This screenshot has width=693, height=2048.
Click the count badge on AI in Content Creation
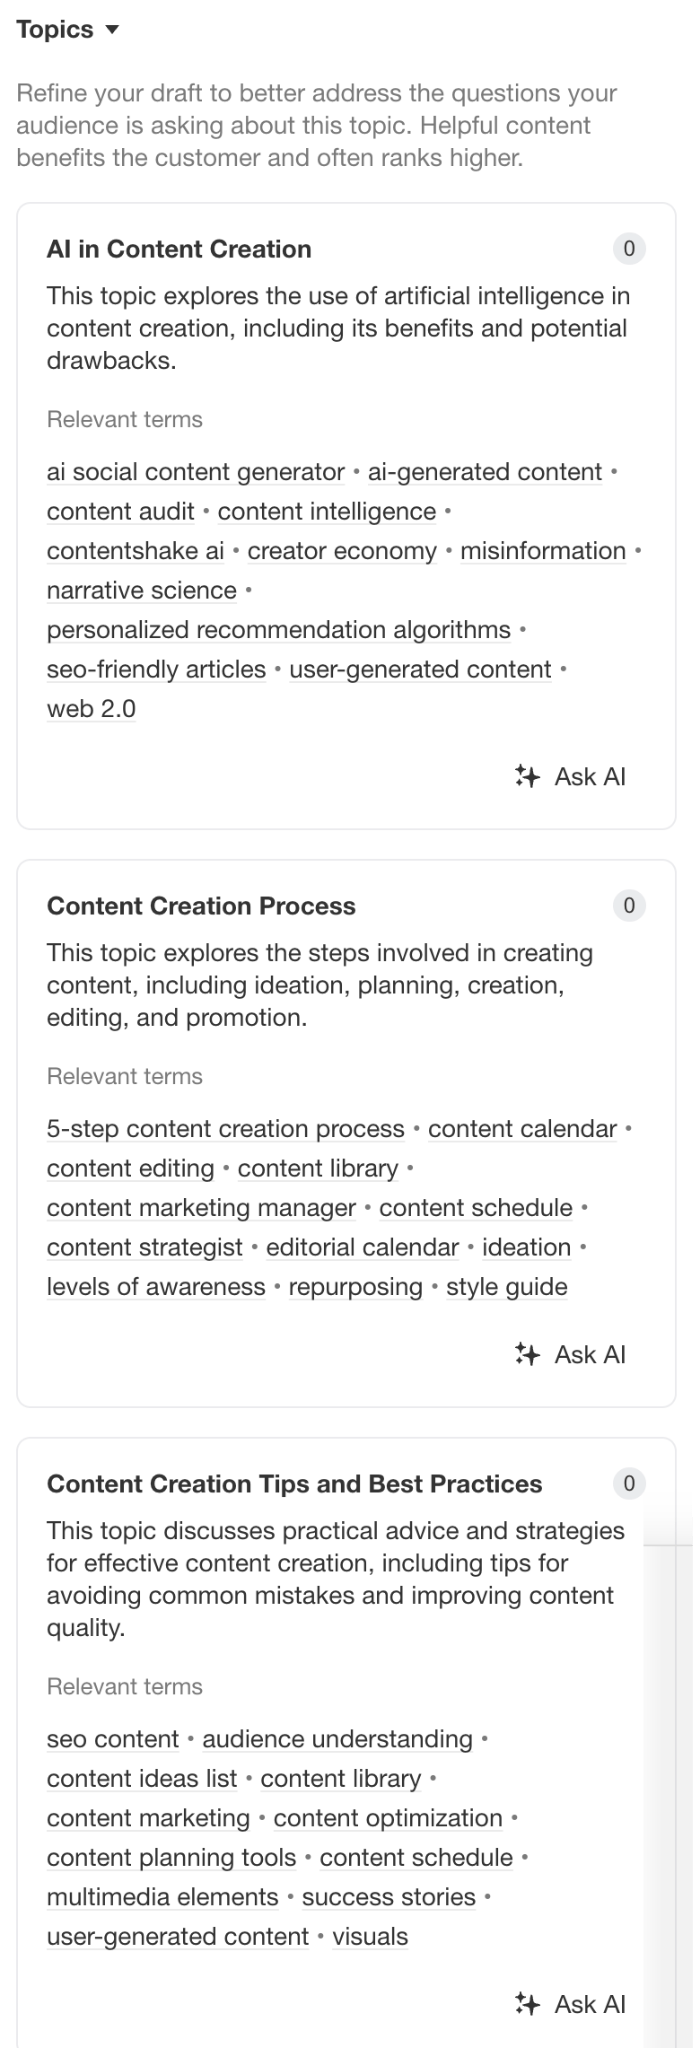[x=629, y=249]
